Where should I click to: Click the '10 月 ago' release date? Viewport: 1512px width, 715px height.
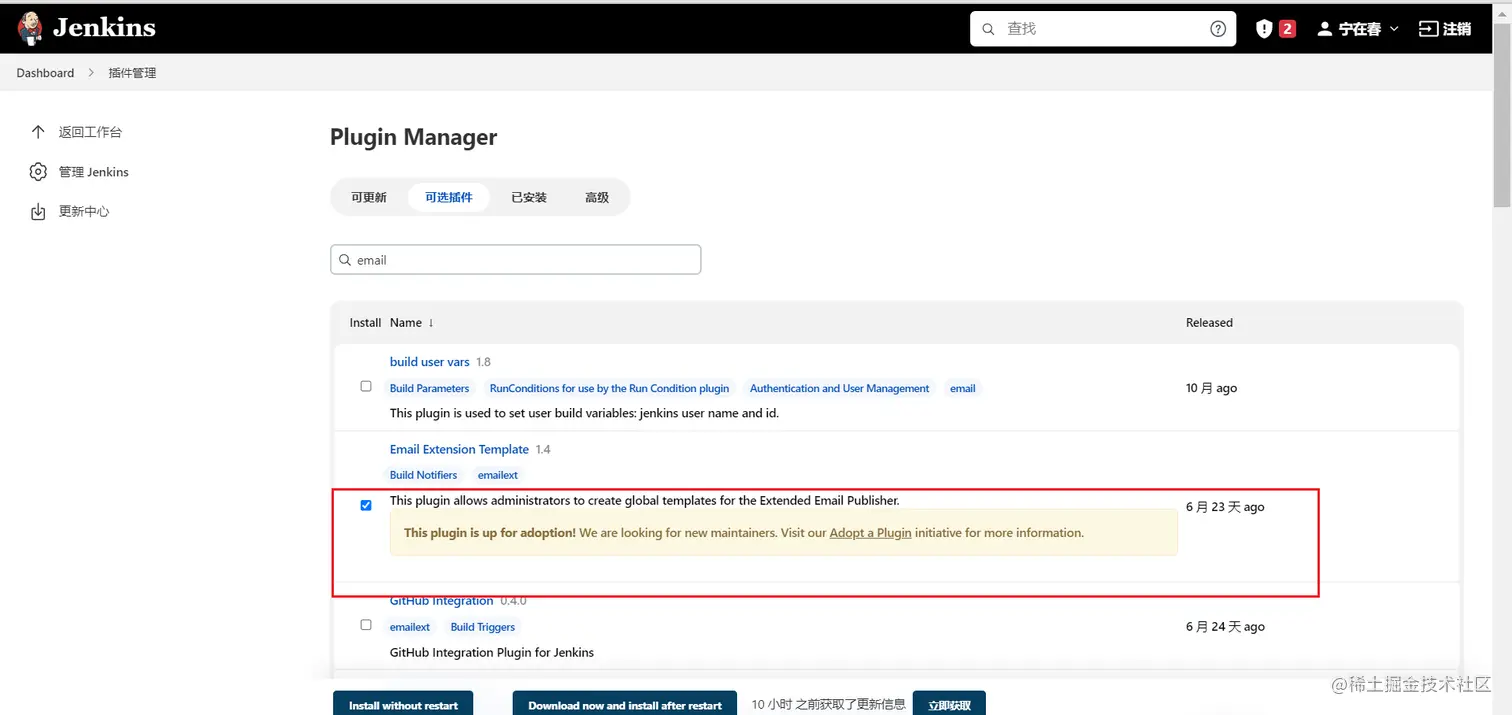1211,388
